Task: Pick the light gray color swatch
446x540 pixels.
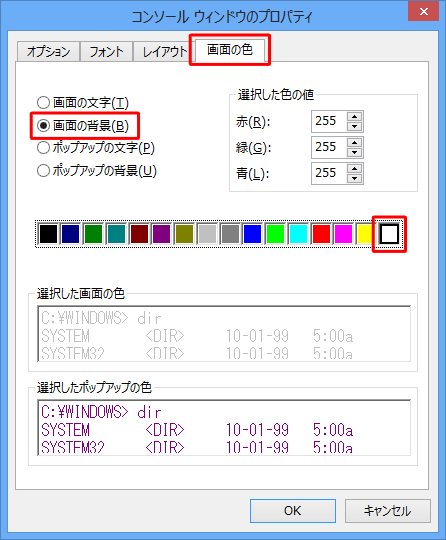Action: point(207,234)
